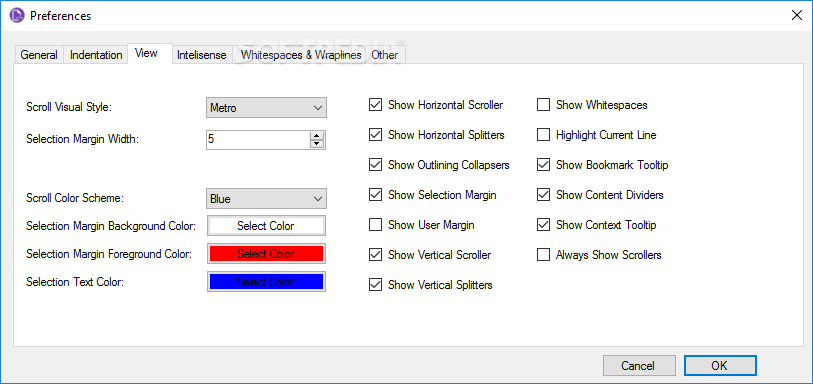Image resolution: width=813 pixels, height=384 pixels.
Task: Turn on Highlight Current Line
Action: pyautogui.click(x=543, y=135)
